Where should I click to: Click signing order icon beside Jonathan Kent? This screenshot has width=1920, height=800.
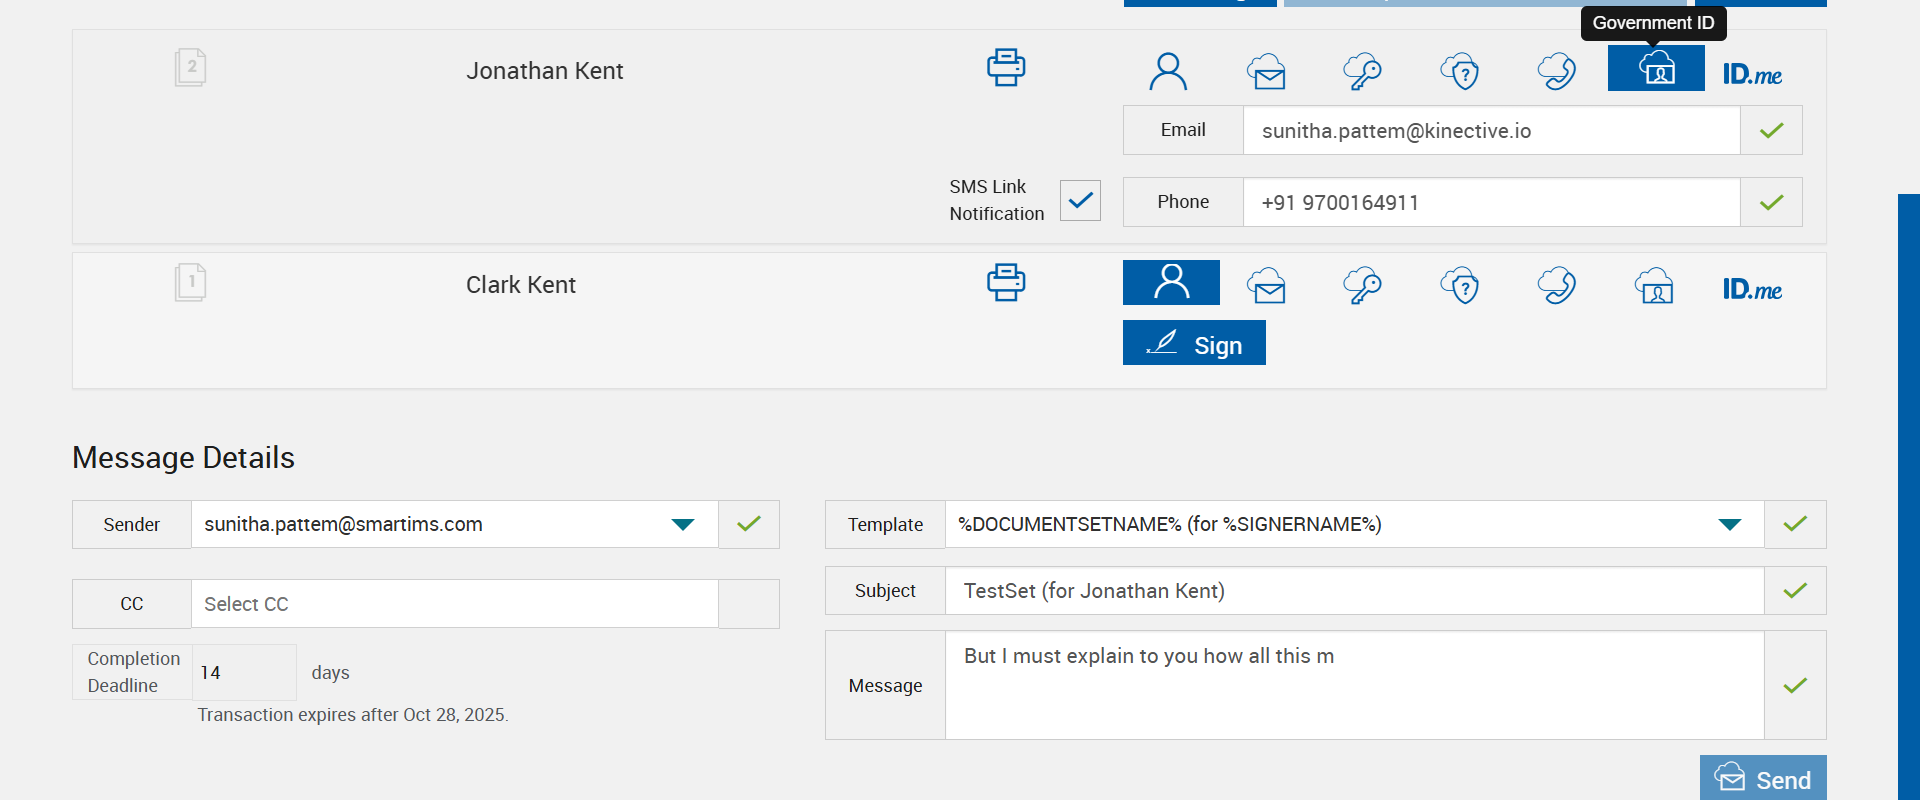(190, 67)
